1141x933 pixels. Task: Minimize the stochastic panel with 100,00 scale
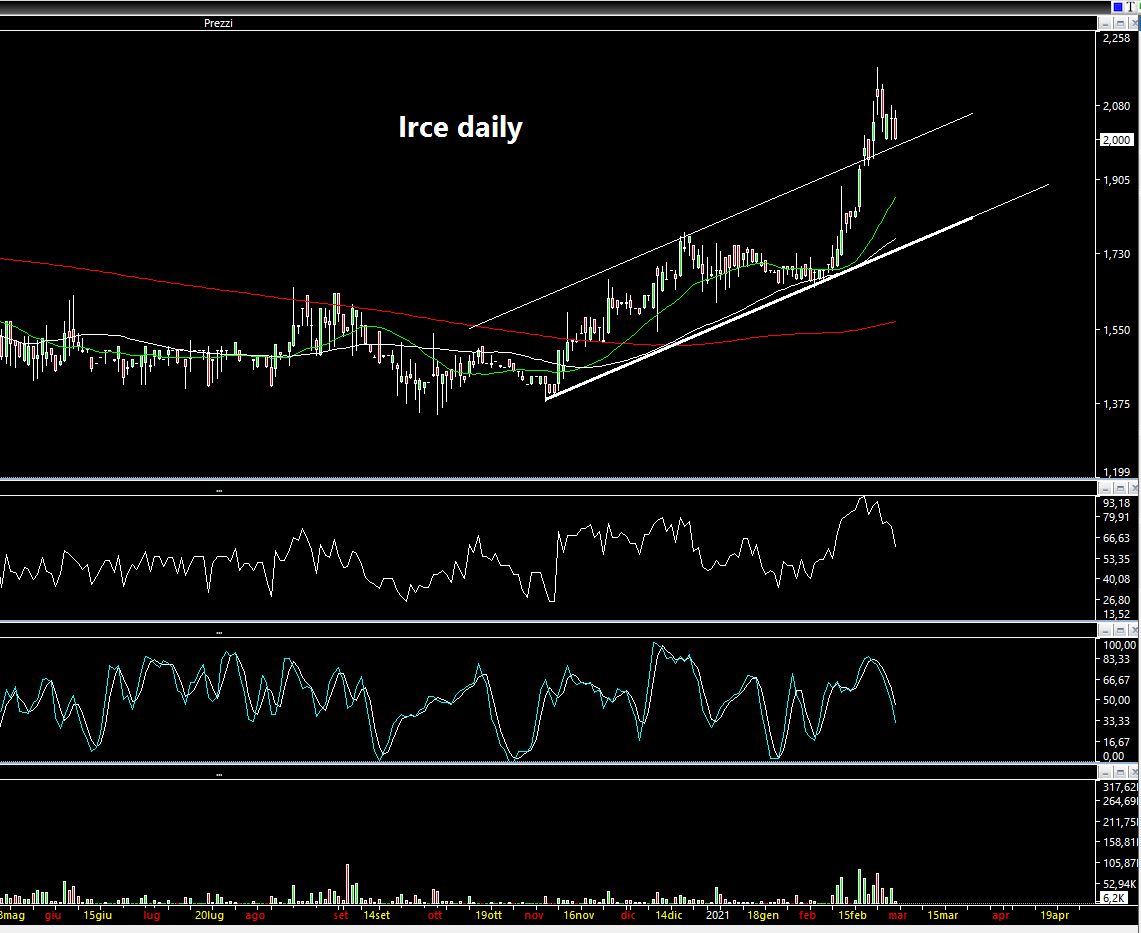(1105, 630)
